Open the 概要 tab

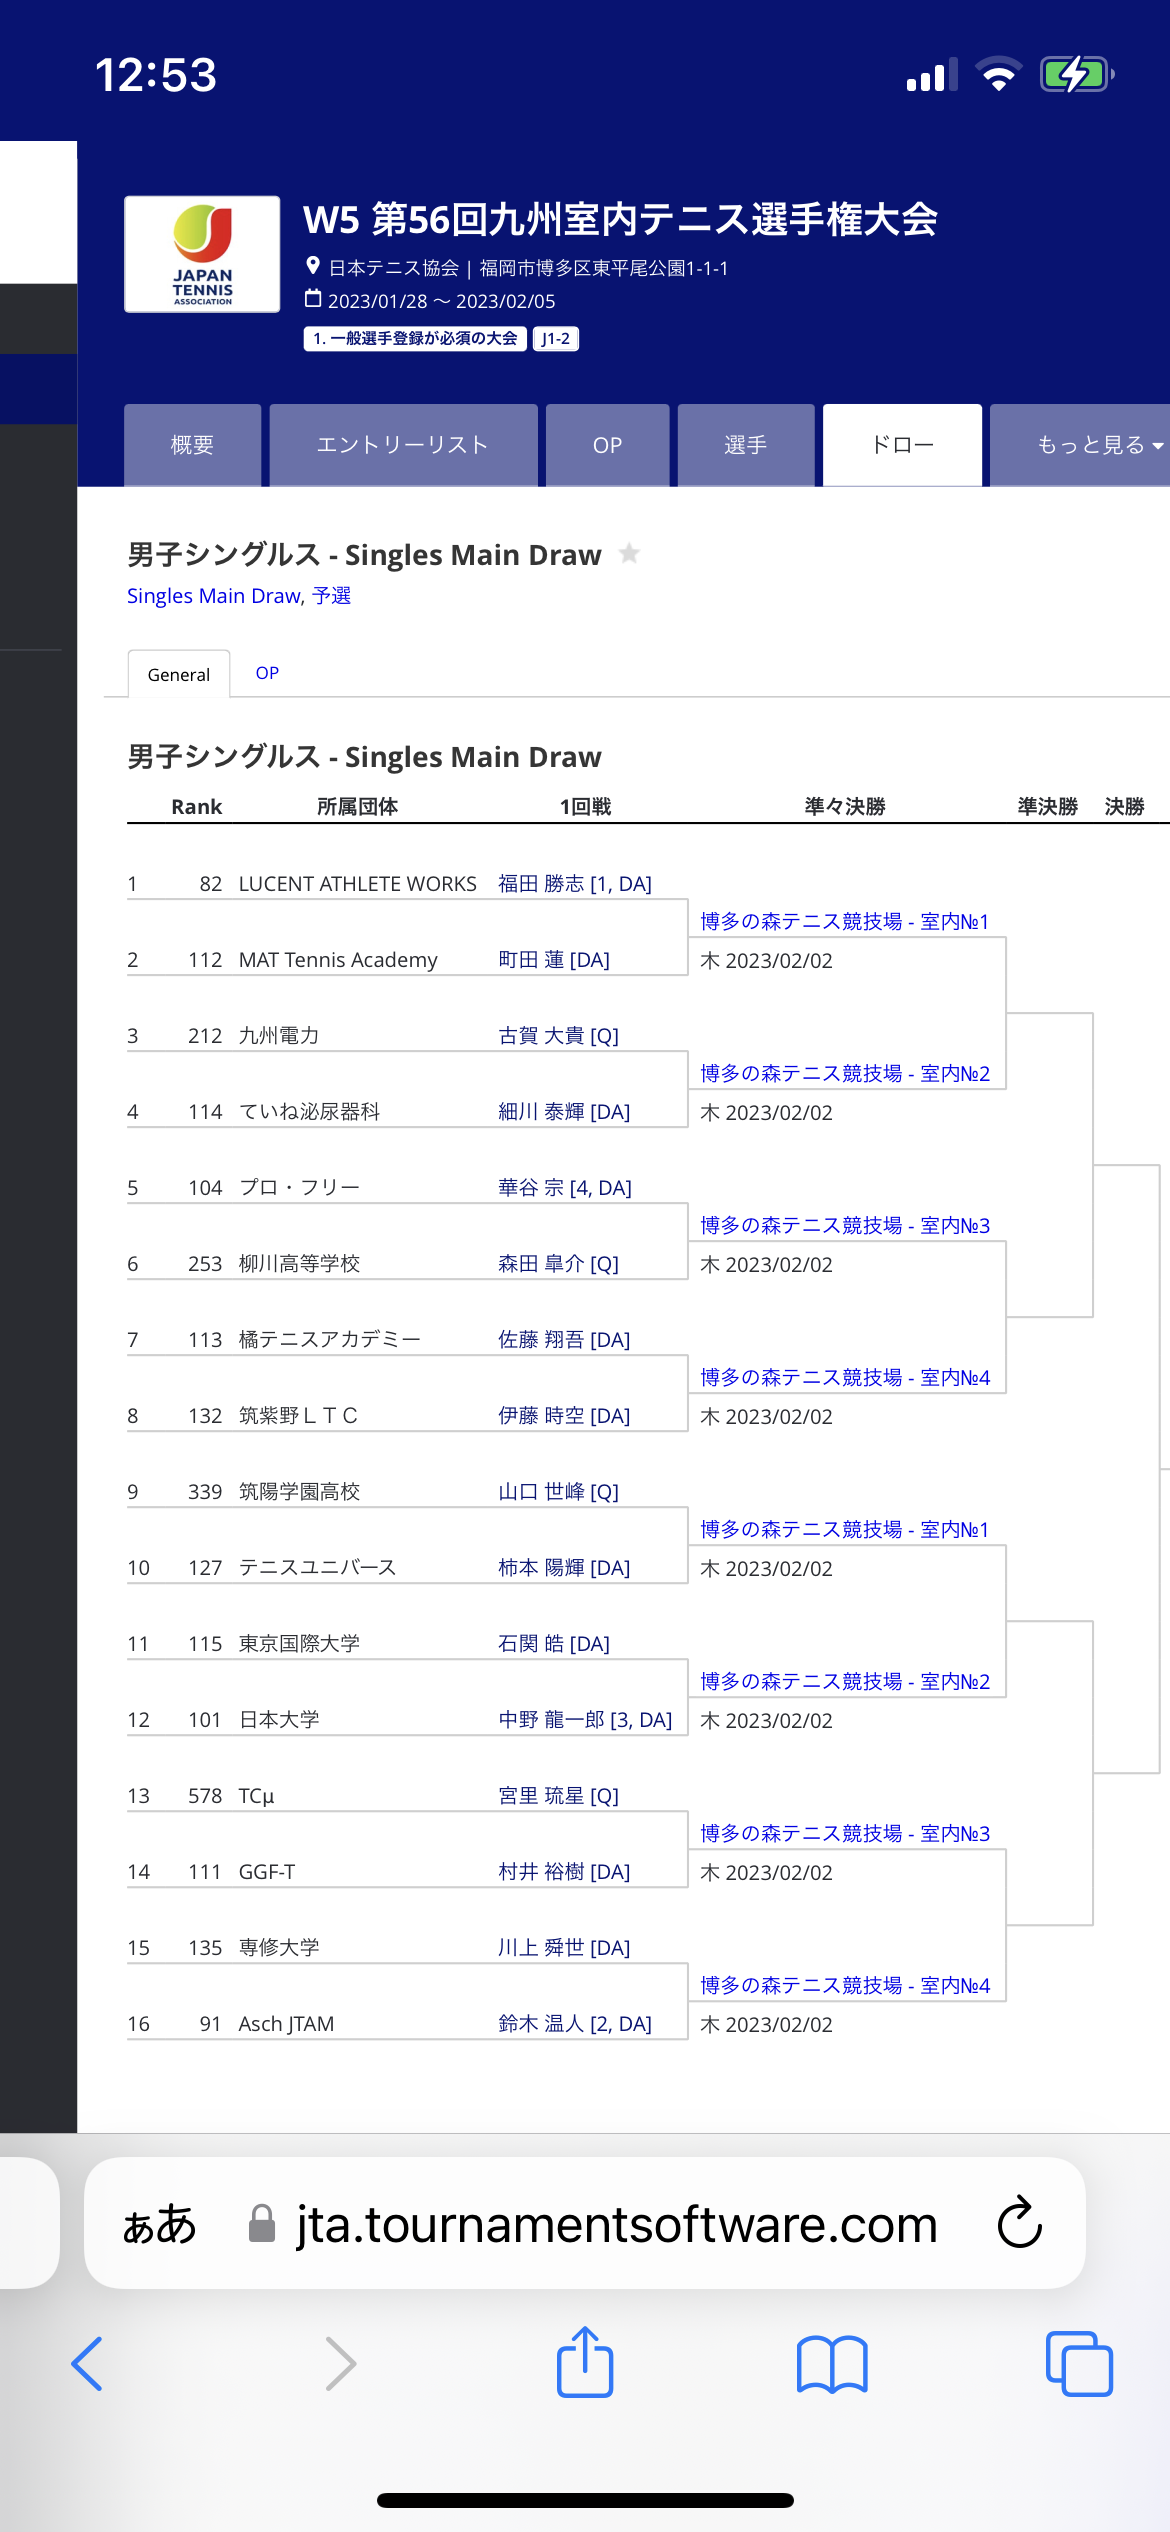click(192, 445)
